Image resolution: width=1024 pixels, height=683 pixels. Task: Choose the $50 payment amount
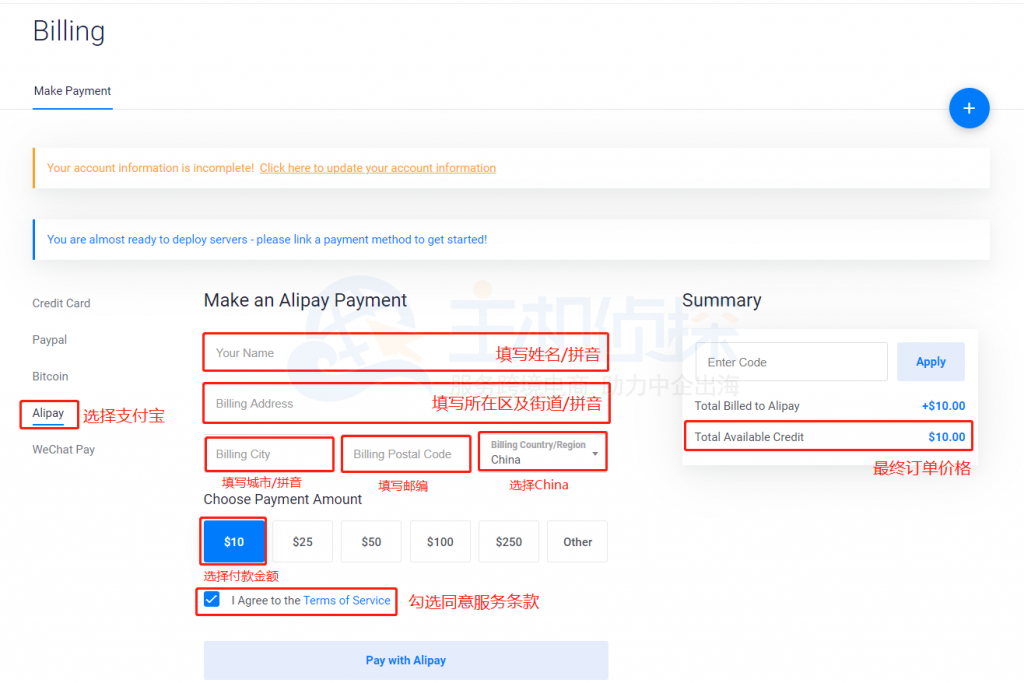(371, 541)
